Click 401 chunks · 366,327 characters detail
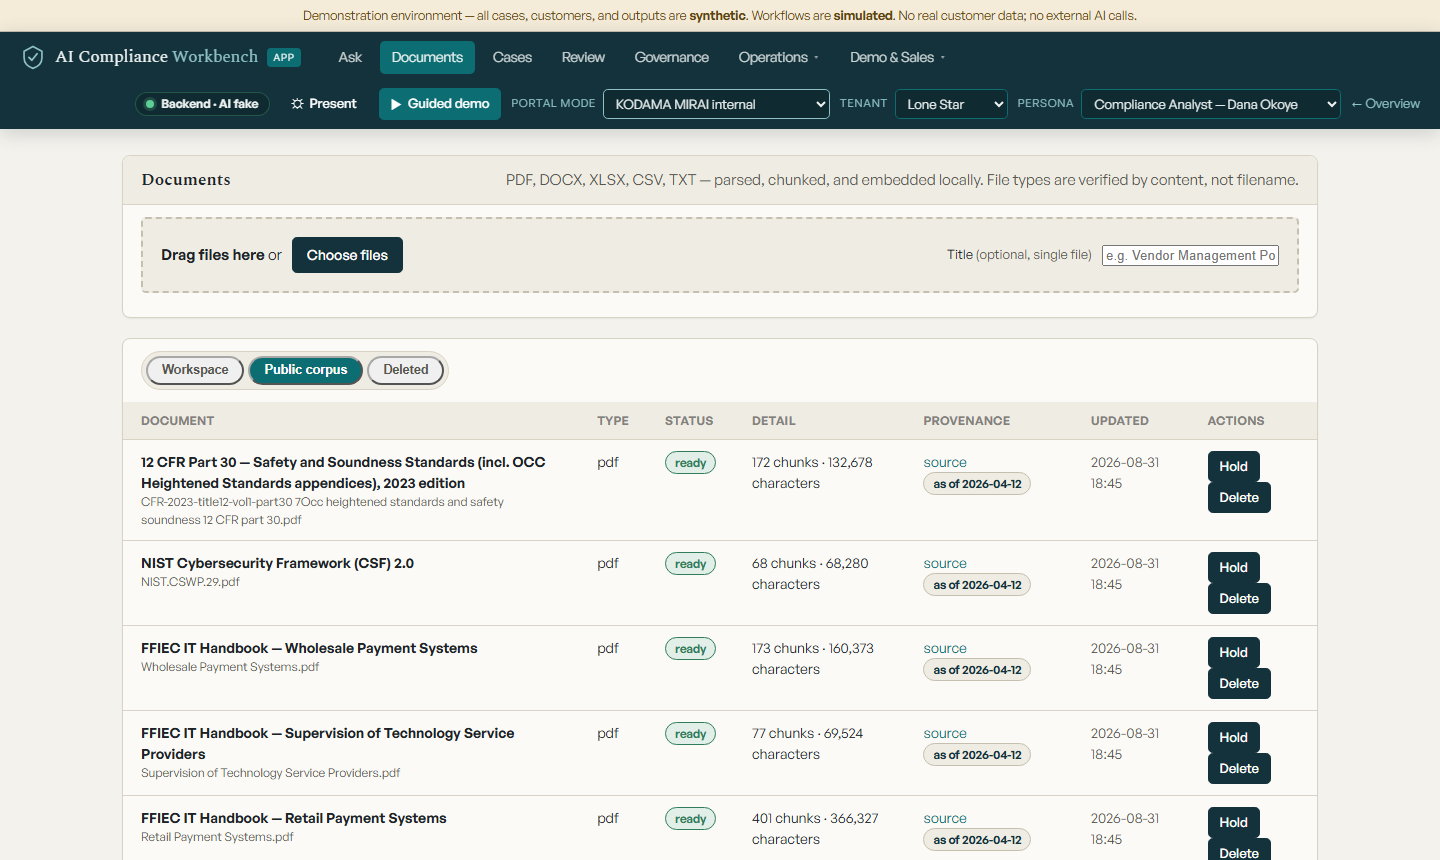 coord(815,829)
